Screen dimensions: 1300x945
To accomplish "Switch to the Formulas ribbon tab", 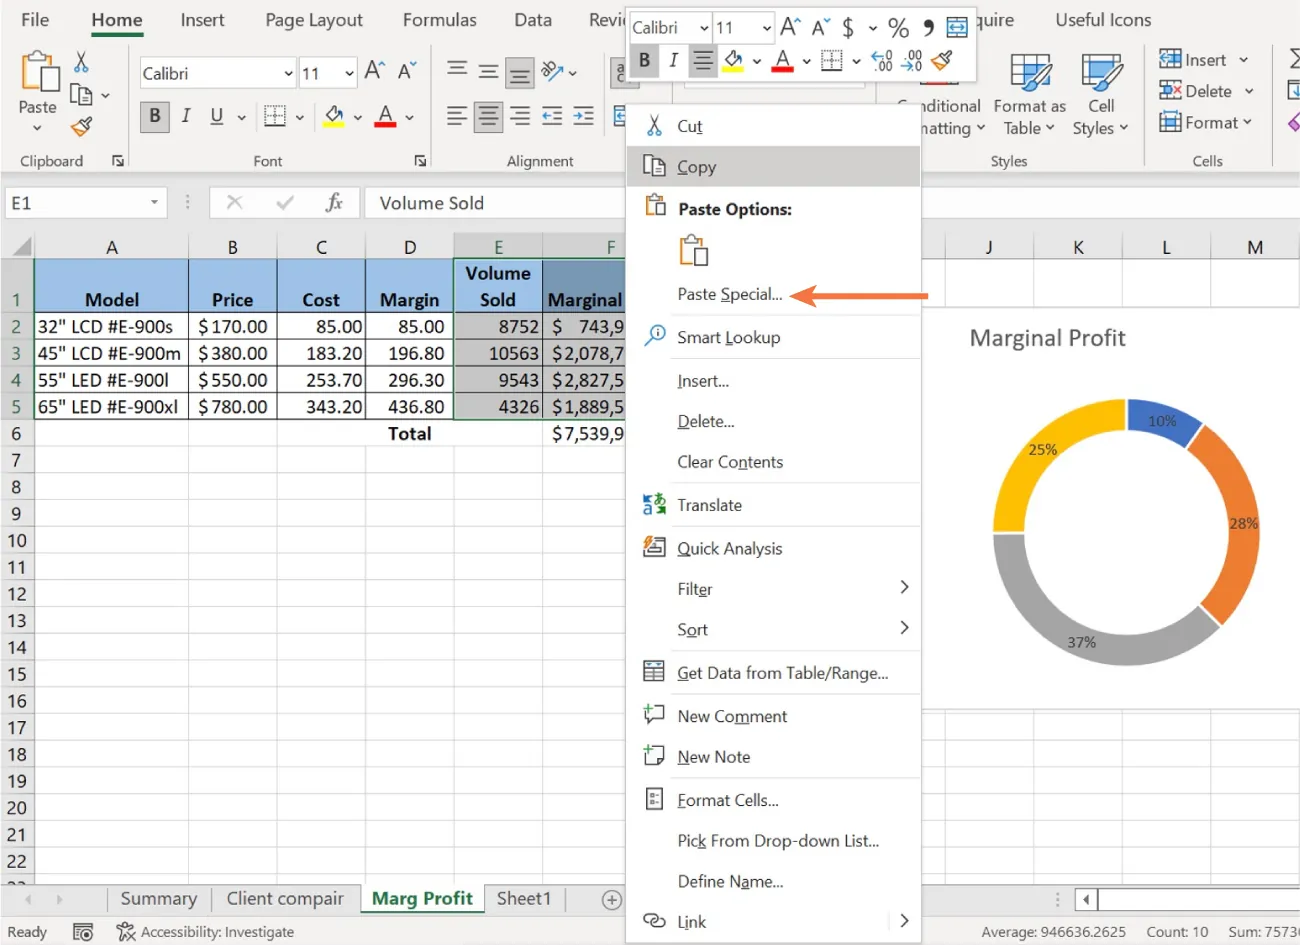I will (439, 19).
